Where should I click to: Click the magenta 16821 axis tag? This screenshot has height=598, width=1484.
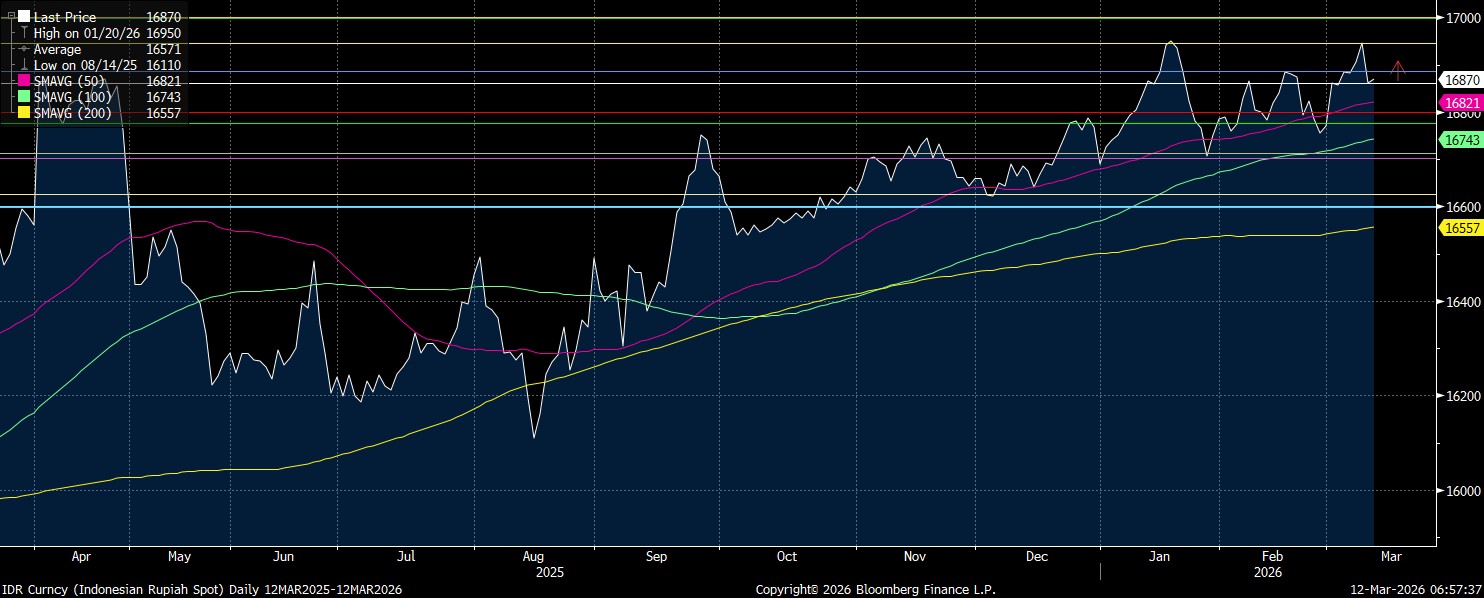[x=1461, y=103]
